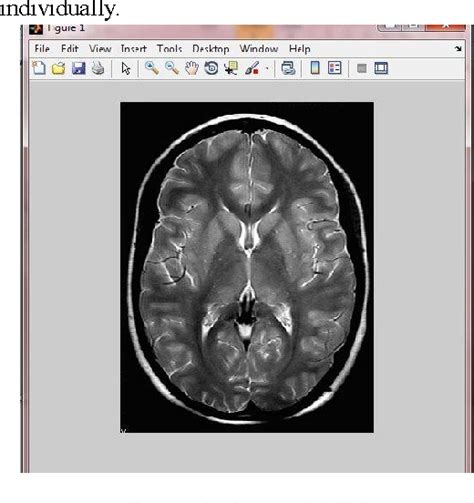The width and height of the screenshot is (474, 503).
Task: Activate the Zoom Out magnifier tool
Action: [172, 68]
